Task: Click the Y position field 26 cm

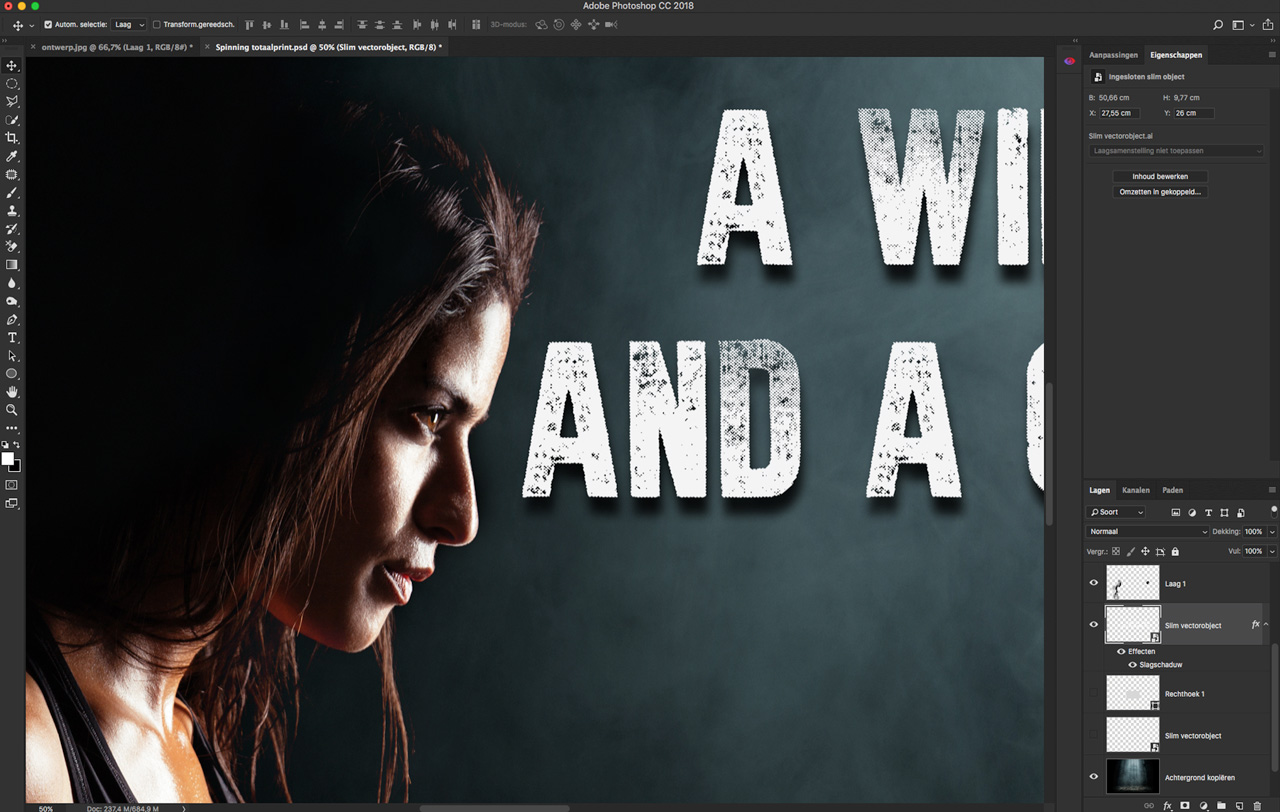Action: click(x=1193, y=113)
